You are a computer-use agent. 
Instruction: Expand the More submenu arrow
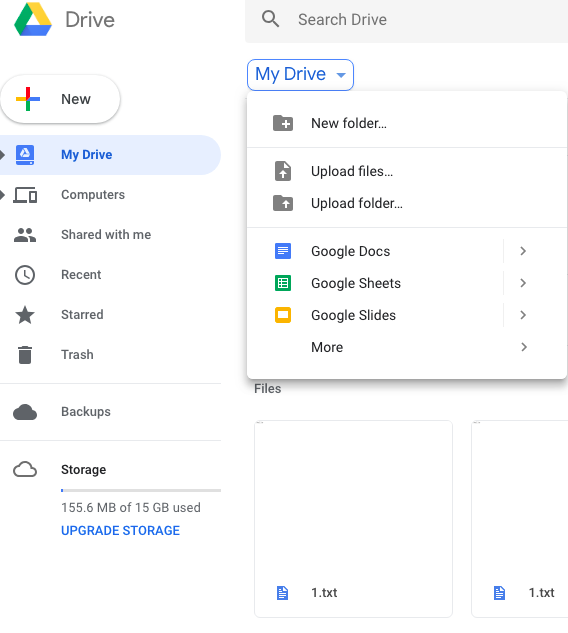click(x=524, y=347)
